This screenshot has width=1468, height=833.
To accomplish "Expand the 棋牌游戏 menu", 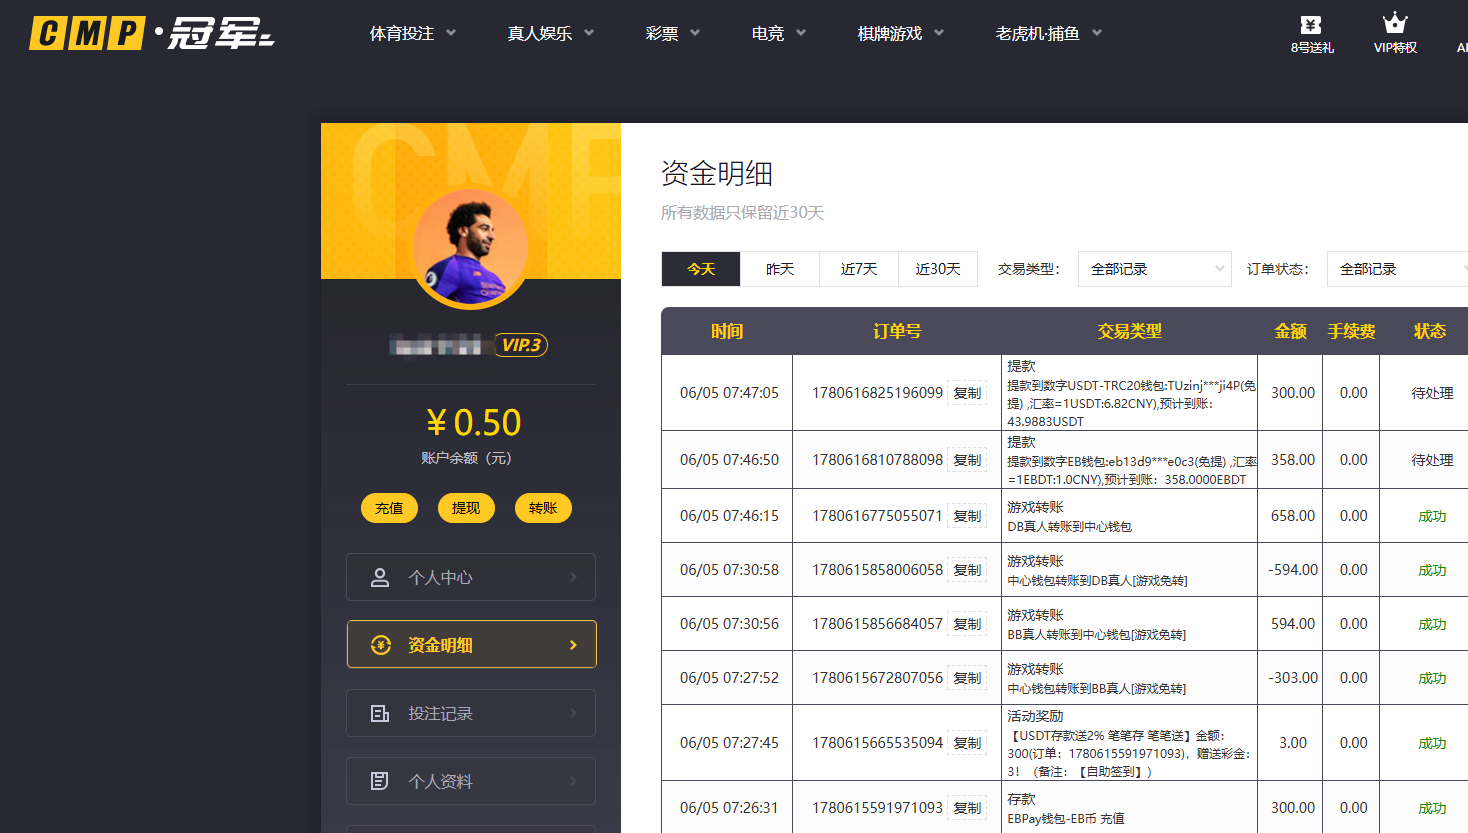I will [901, 33].
